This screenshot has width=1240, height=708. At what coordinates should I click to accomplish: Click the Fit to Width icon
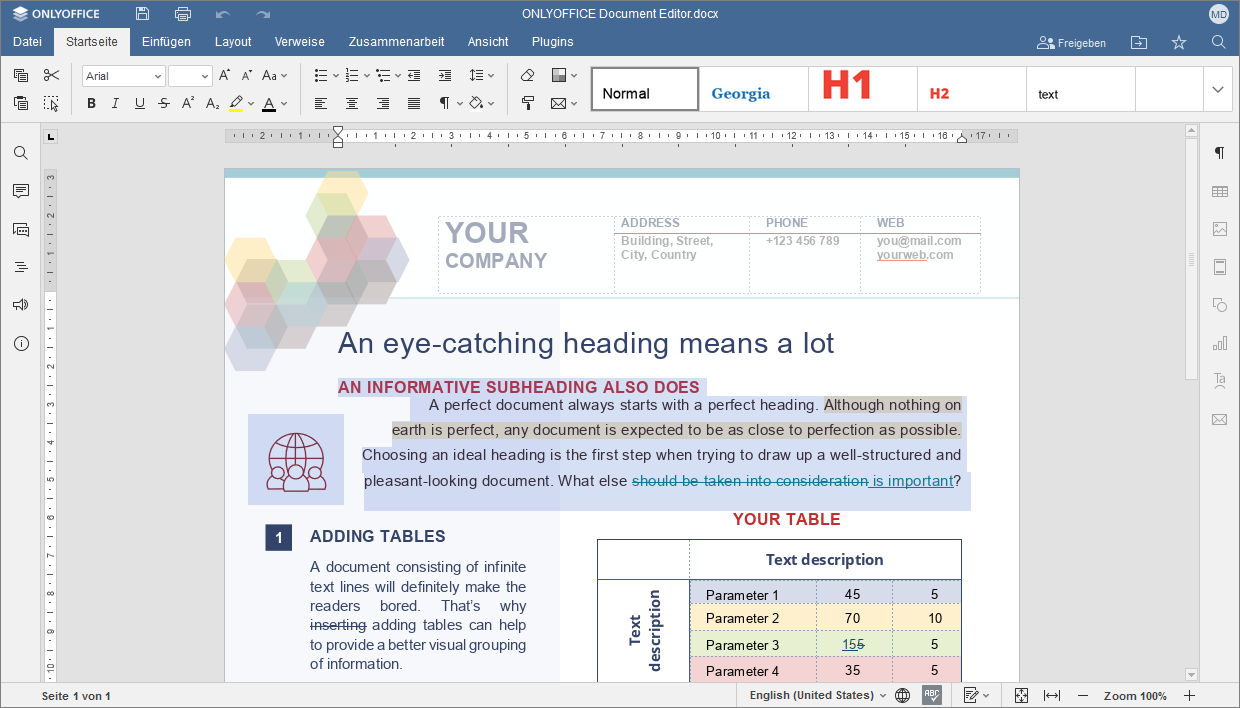[1051, 695]
